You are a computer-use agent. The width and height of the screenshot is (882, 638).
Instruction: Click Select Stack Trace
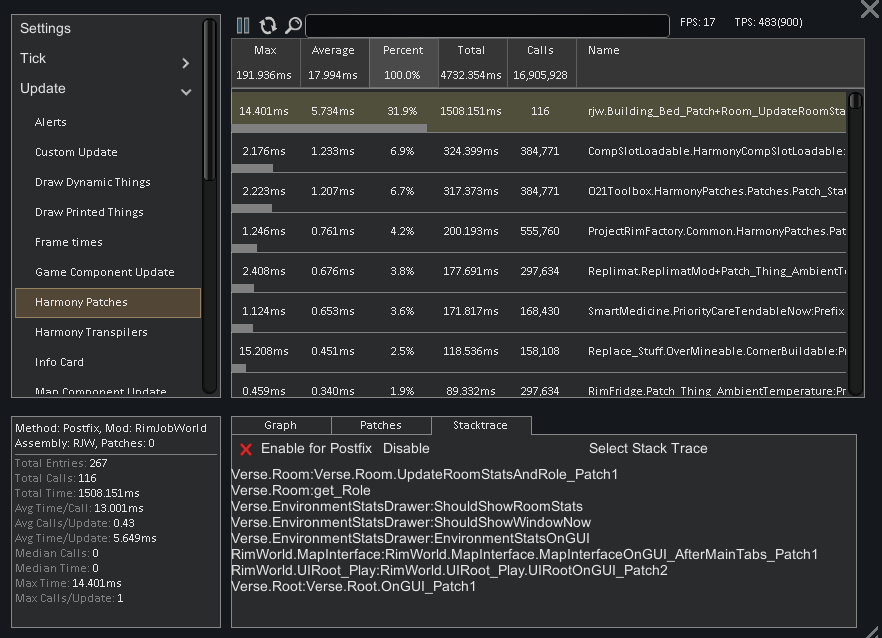(648, 449)
